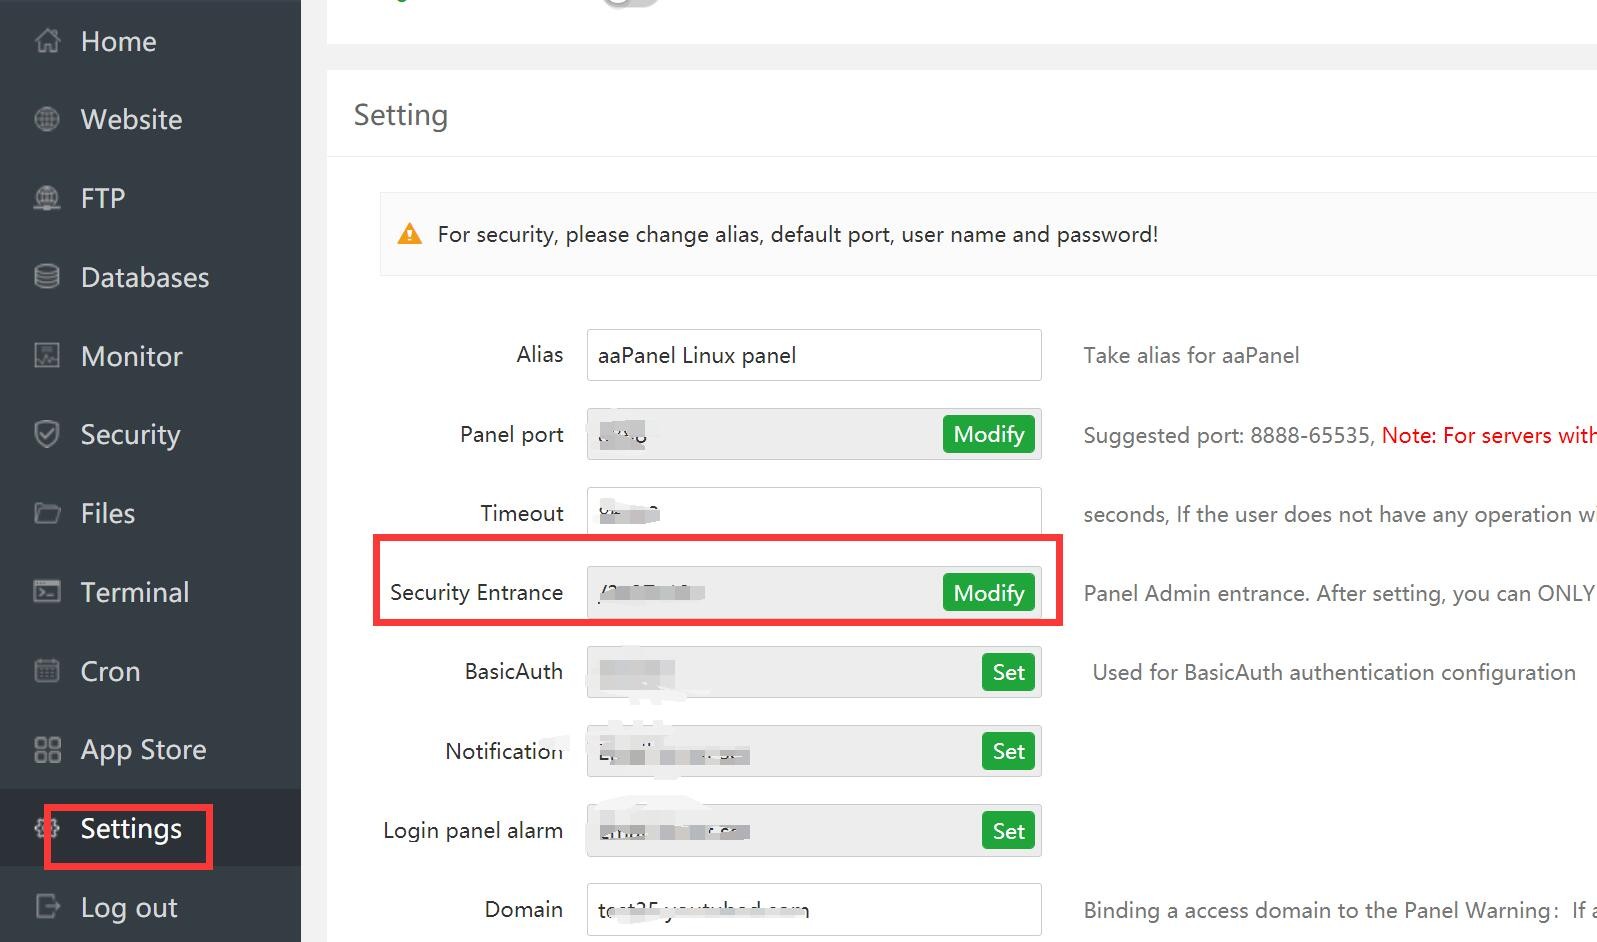This screenshot has height=942, width=1597.
Task: Click the Security shield icon
Action: 47,434
